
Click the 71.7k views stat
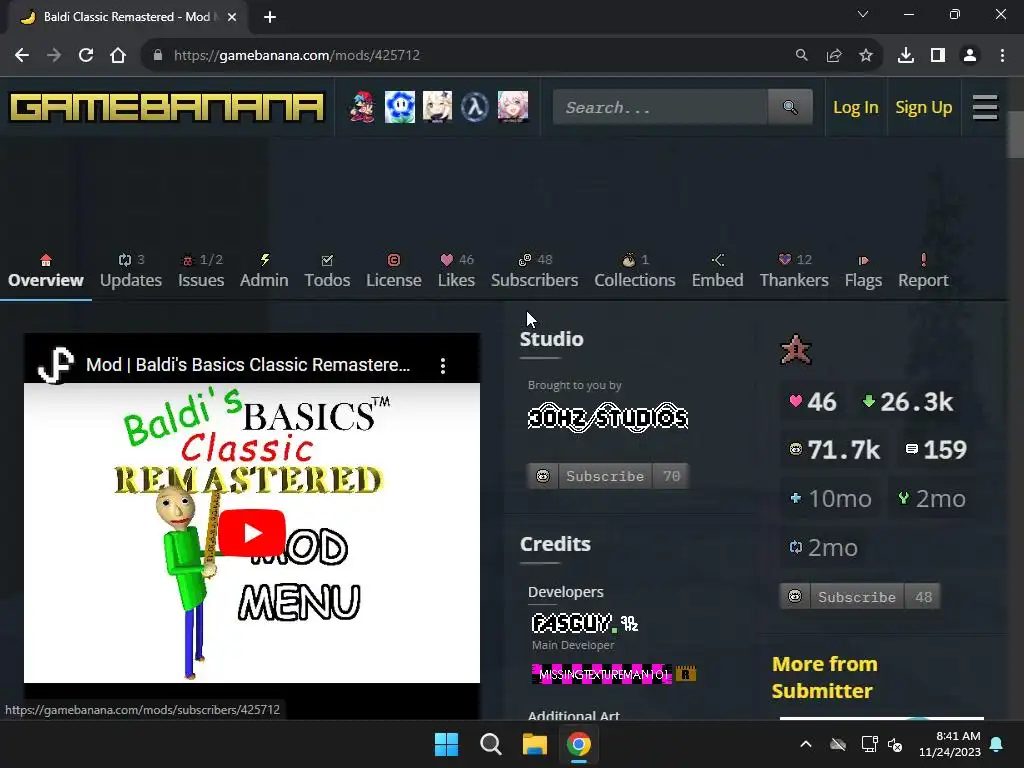tap(835, 449)
